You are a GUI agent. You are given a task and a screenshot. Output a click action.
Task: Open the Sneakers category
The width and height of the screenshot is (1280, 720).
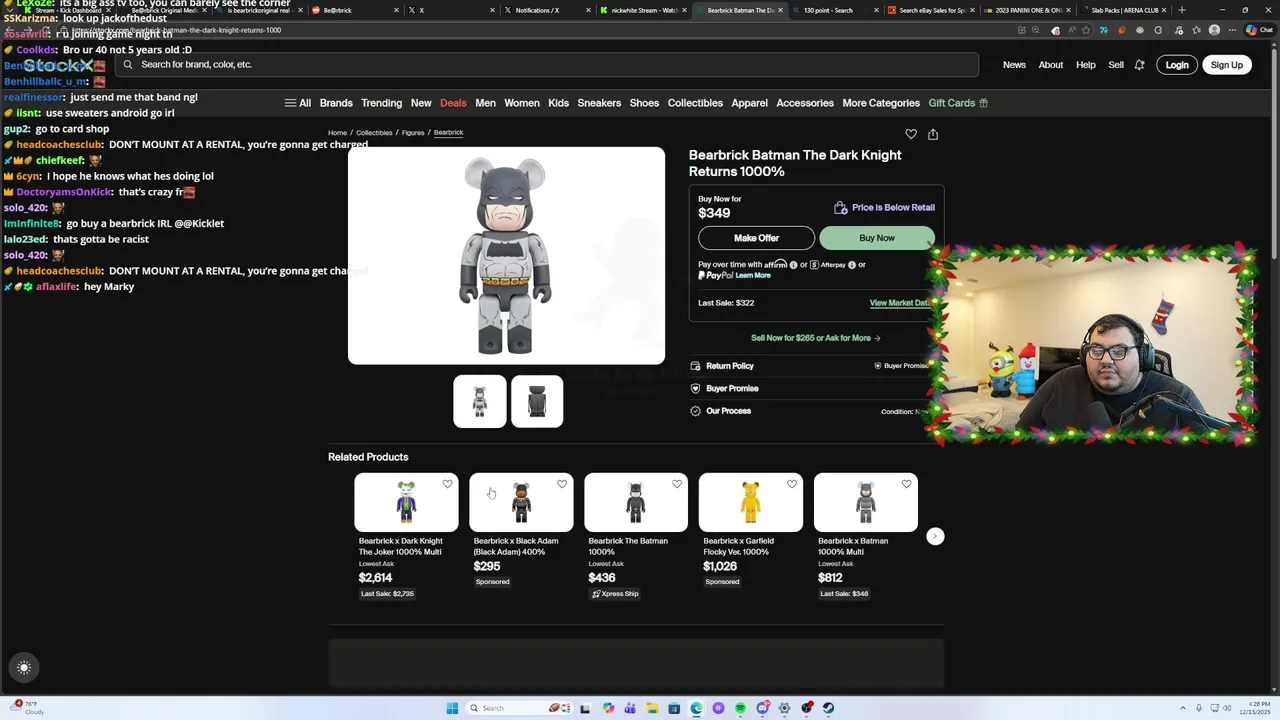click(x=599, y=103)
